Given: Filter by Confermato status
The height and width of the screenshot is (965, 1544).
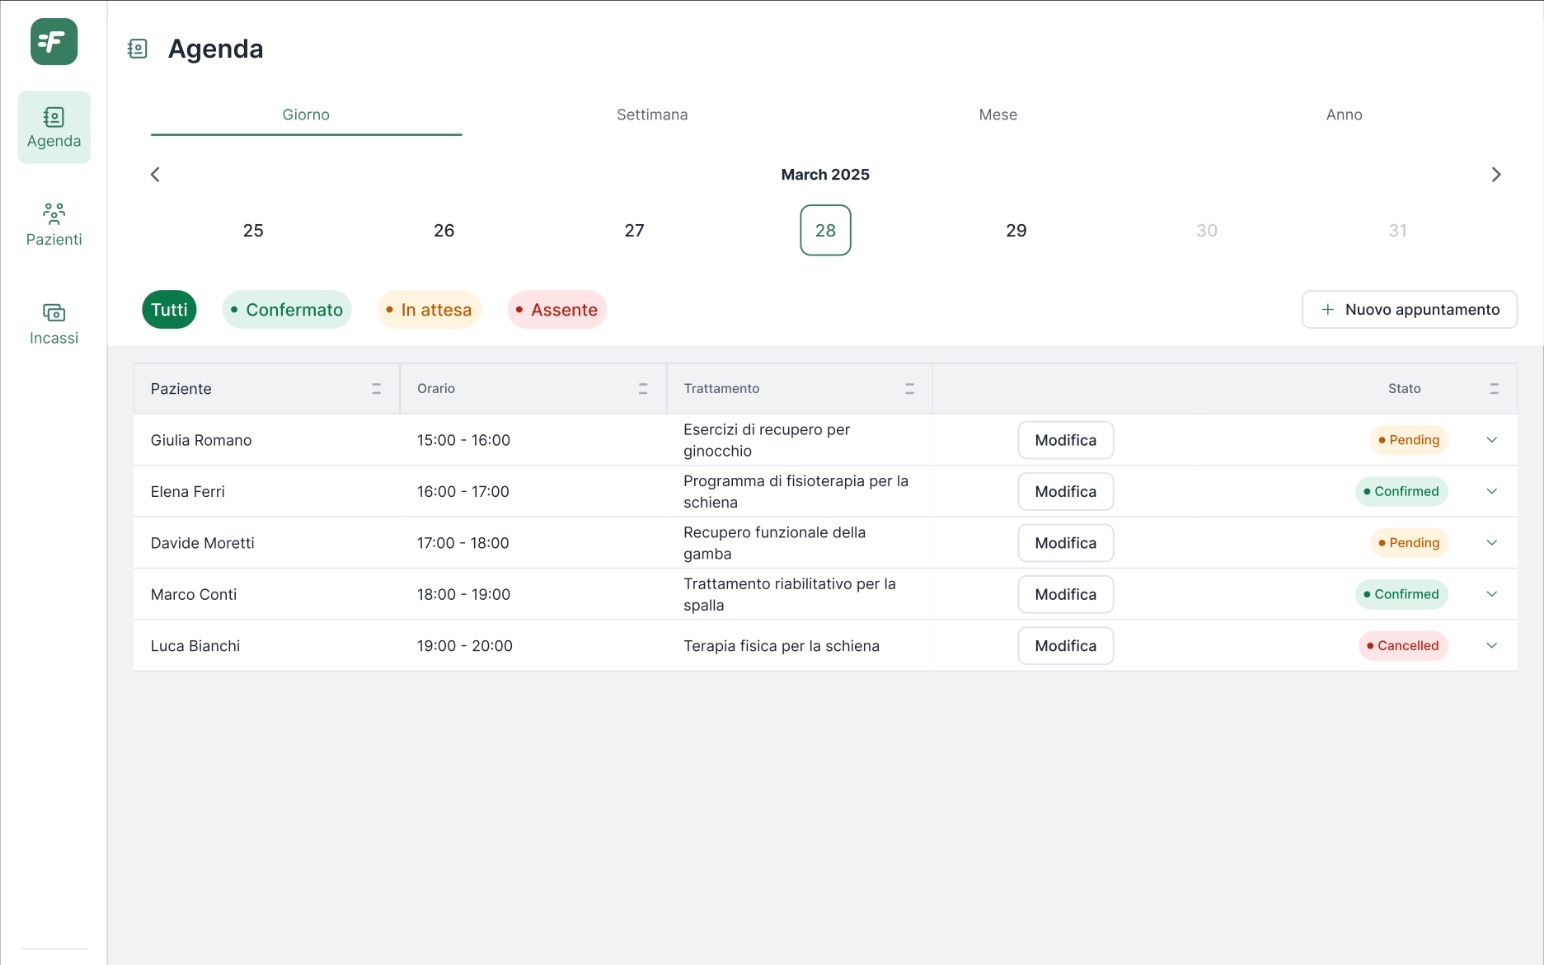Looking at the screenshot, I should (x=287, y=310).
